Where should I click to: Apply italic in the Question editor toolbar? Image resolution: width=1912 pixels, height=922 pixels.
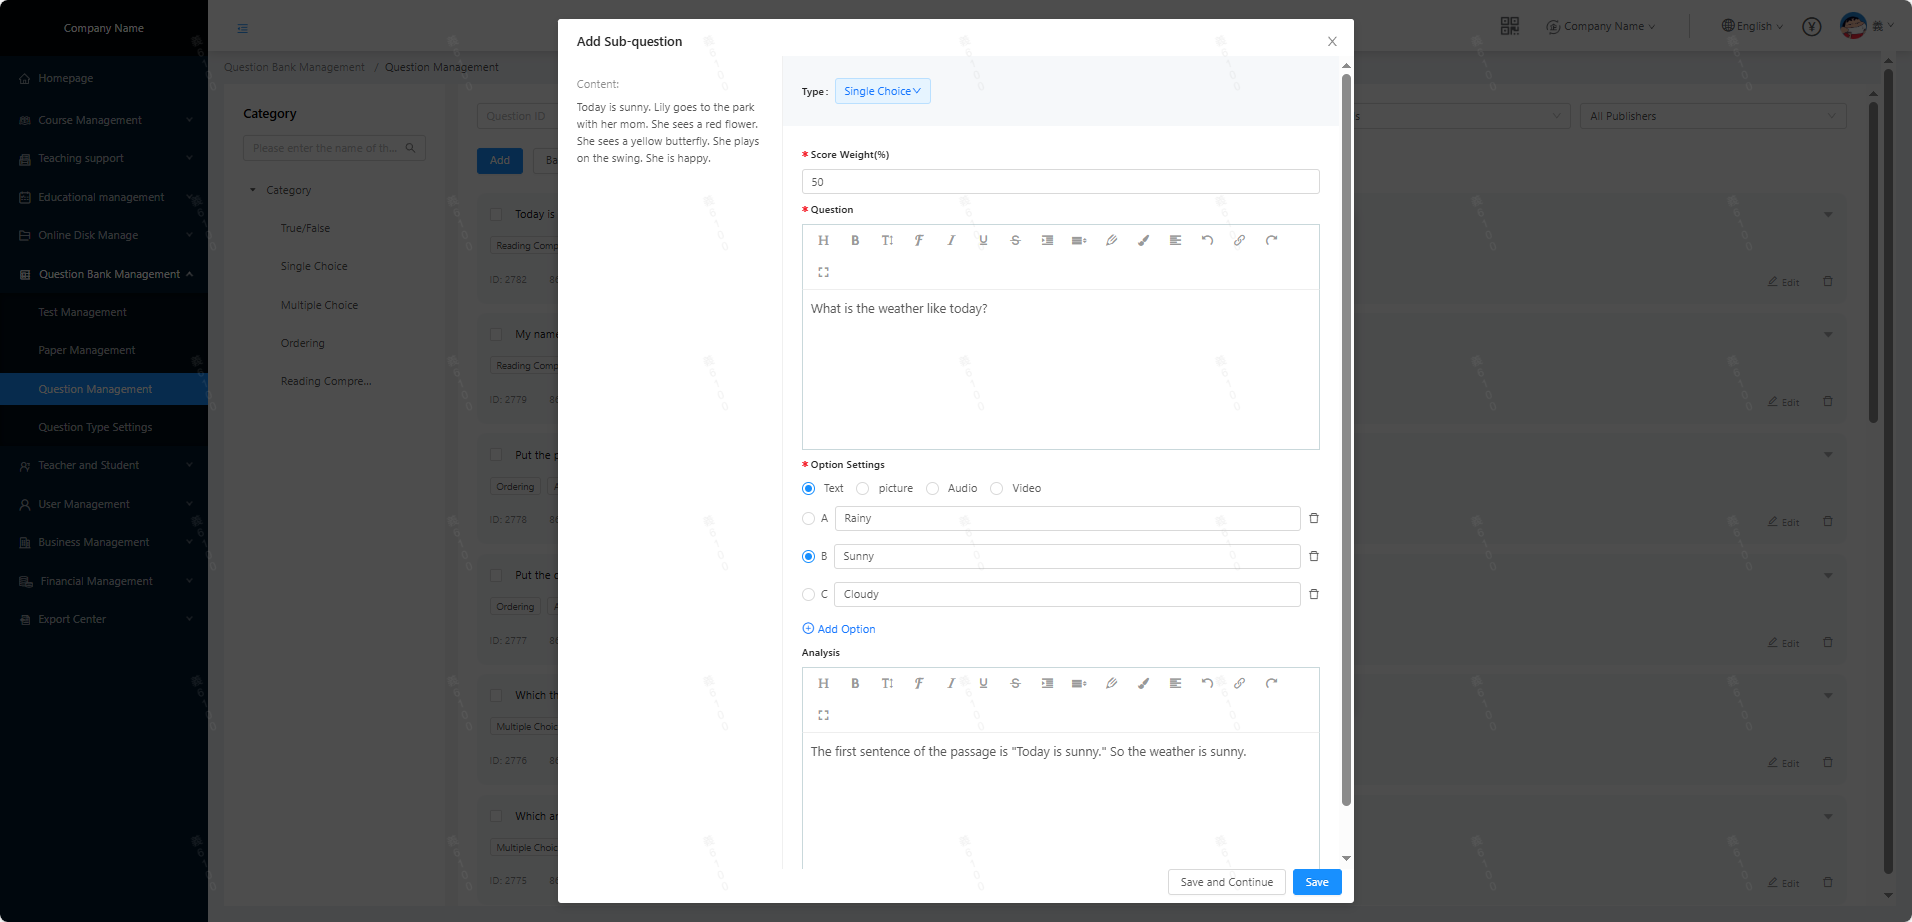[x=951, y=240]
